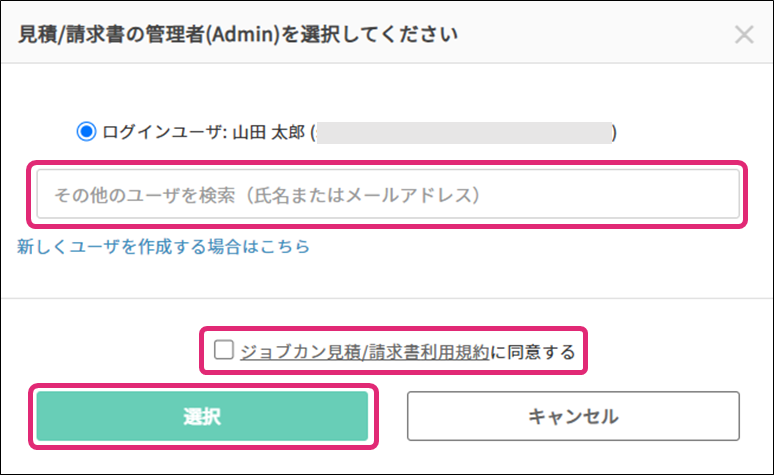Open the 新しくユーザを作成する場合はこちら link

pyautogui.click(x=163, y=246)
